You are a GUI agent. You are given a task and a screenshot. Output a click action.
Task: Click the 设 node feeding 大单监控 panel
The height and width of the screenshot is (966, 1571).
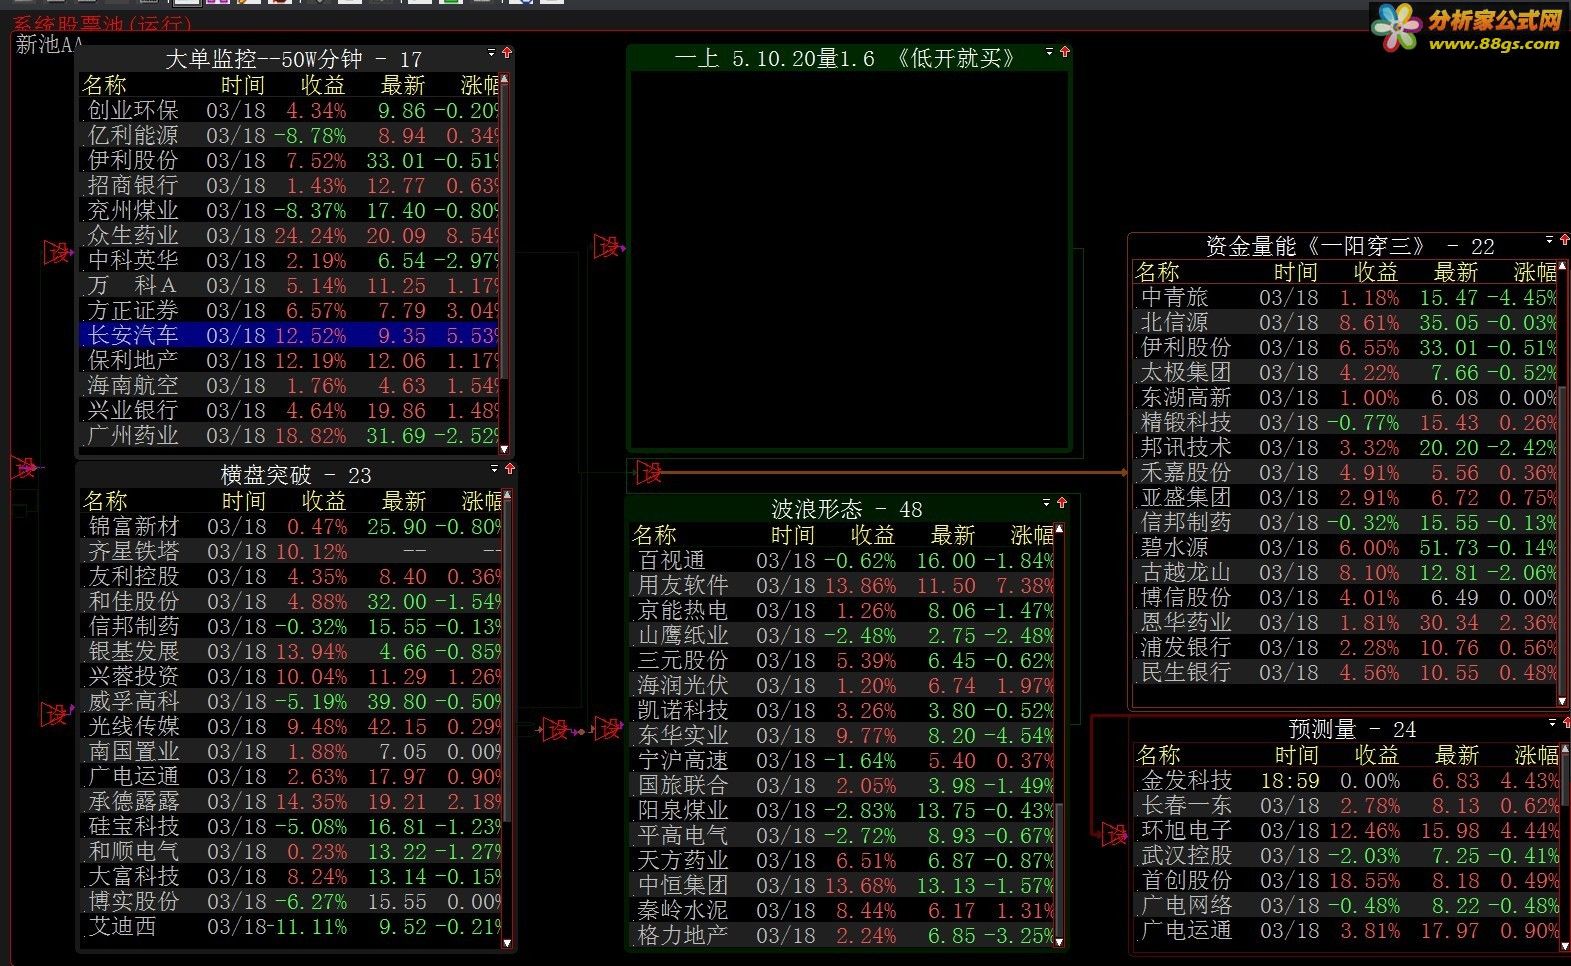coord(58,252)
